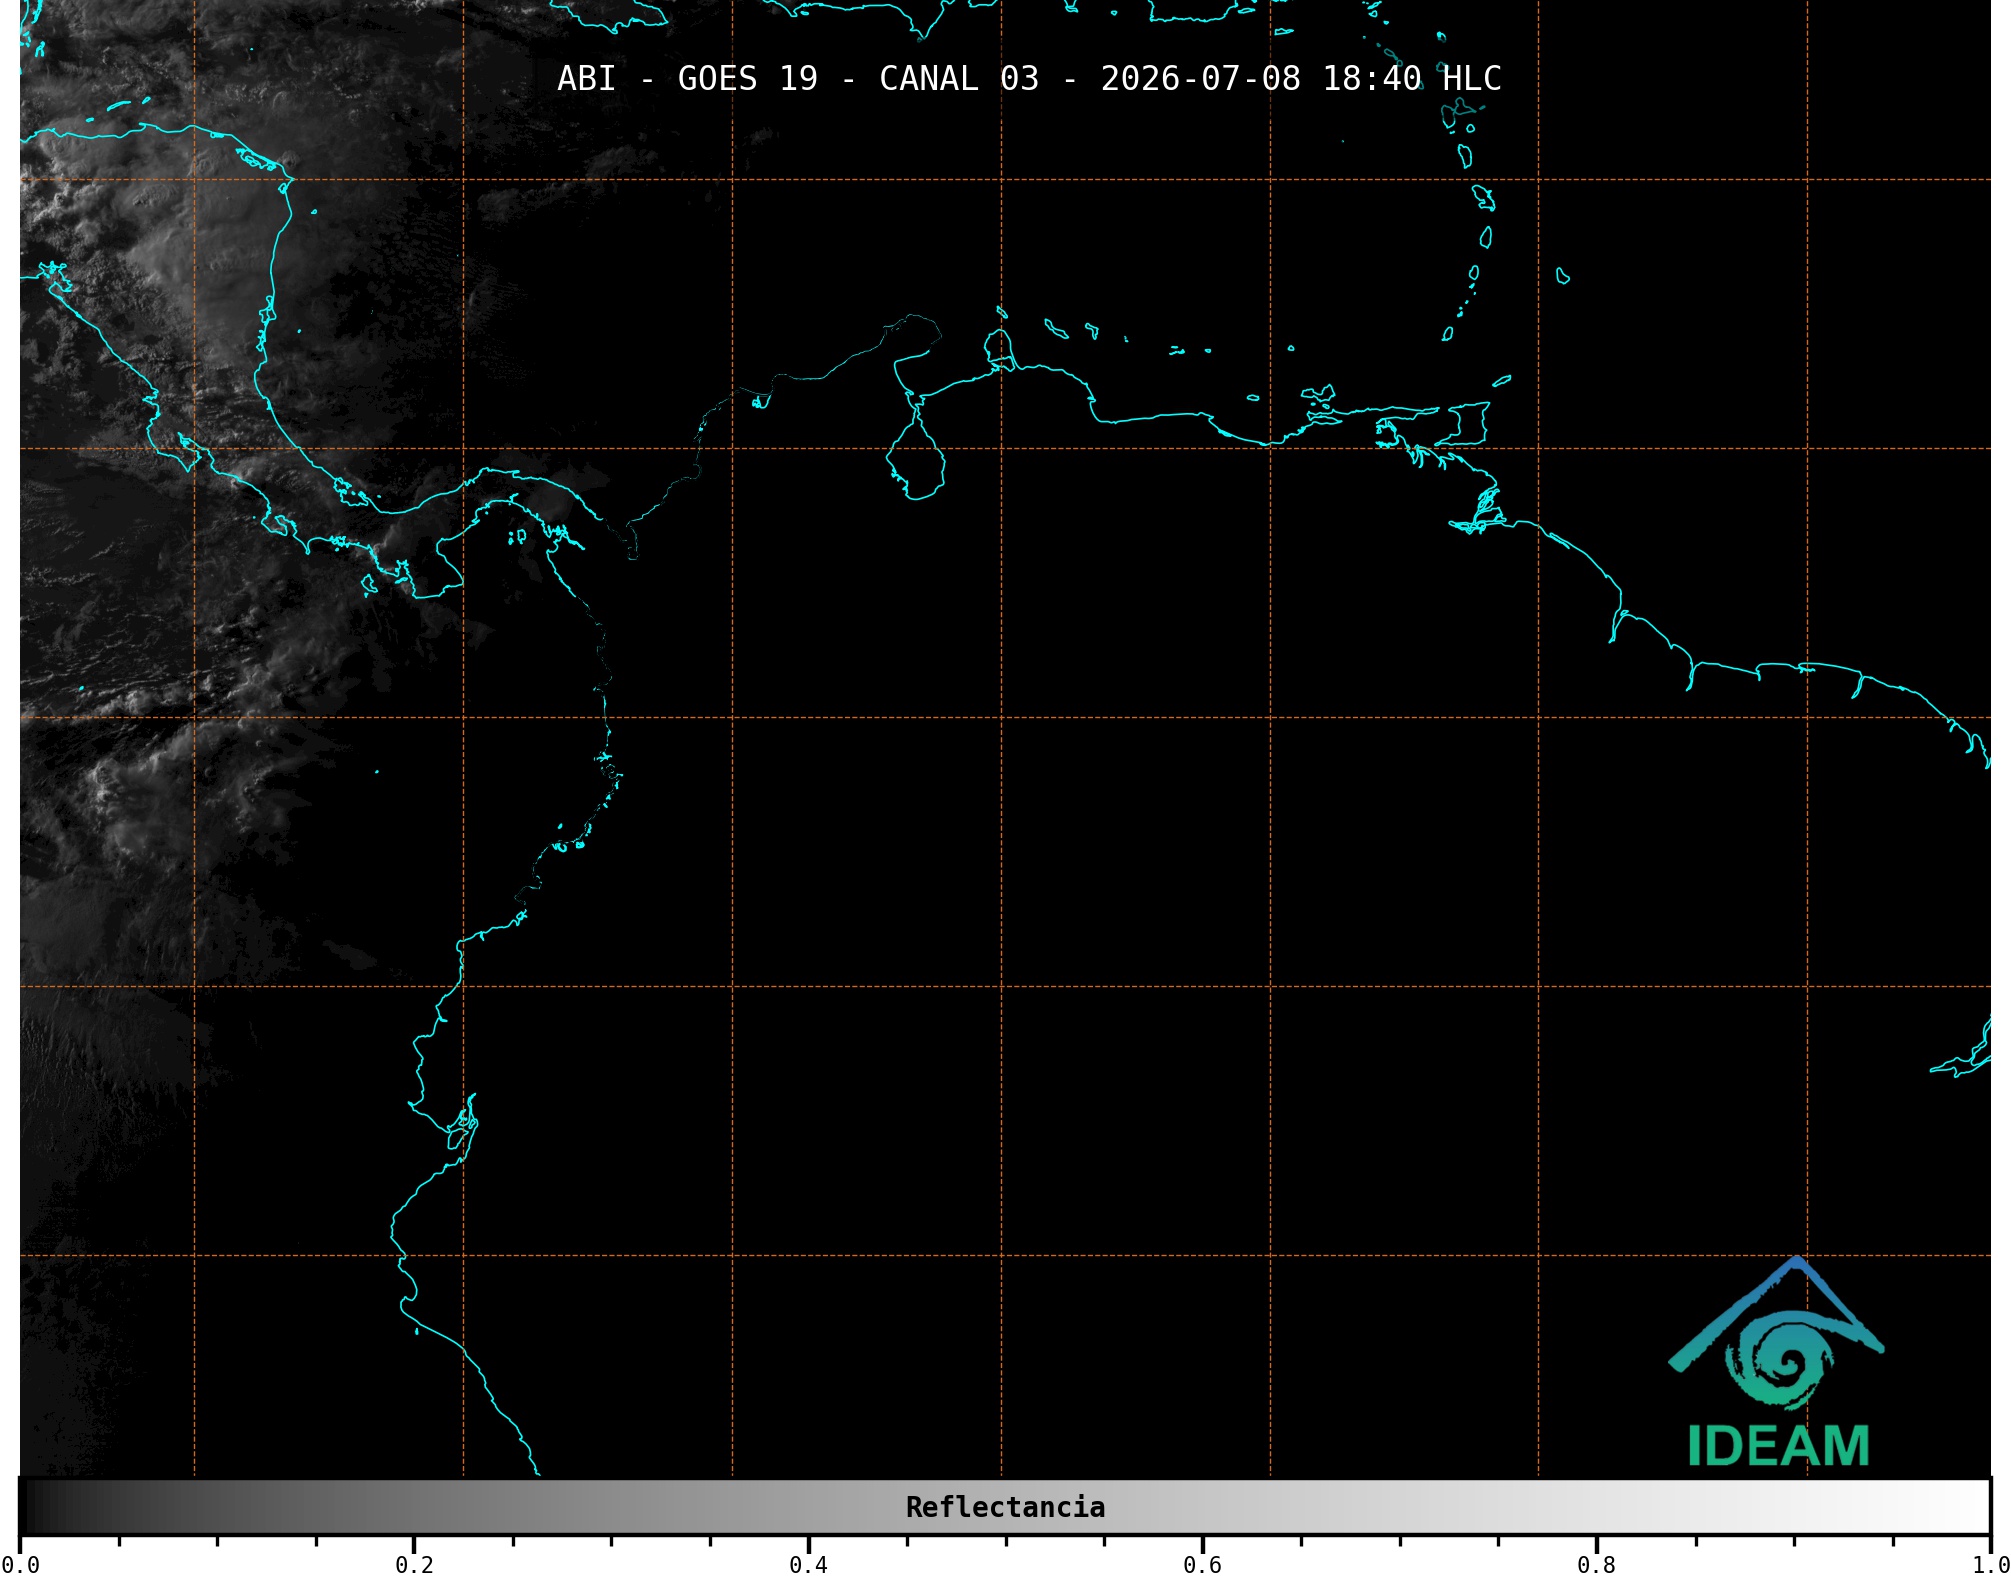The height and width of the screenshot is (1577, 2011).
Task: Click the 0.0 tick label on colorbar
Action: coord(20,1564)
